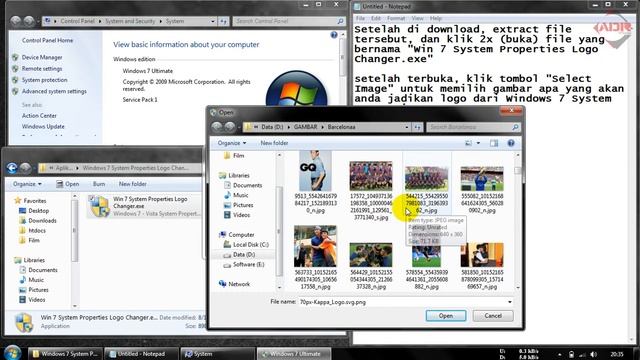This screenshot has width=640, height=360.
Task: Click the back arrow in the Open dialog
Action: tap(217, 127)
